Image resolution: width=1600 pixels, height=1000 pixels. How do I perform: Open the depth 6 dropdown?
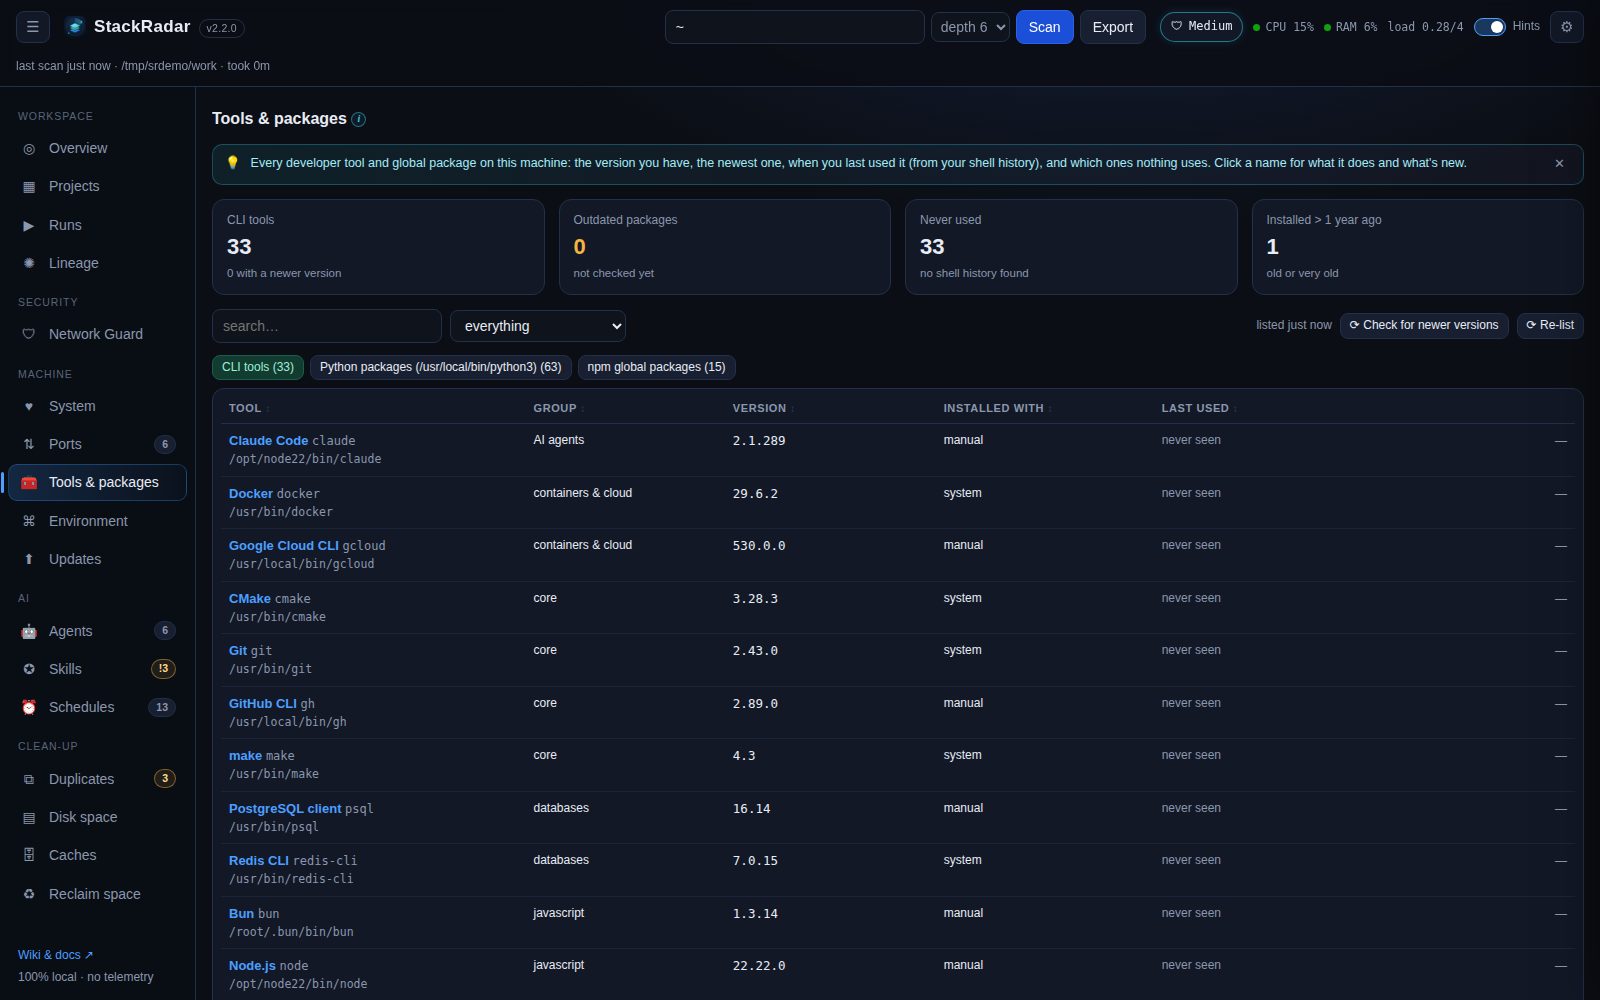[970, 27]
